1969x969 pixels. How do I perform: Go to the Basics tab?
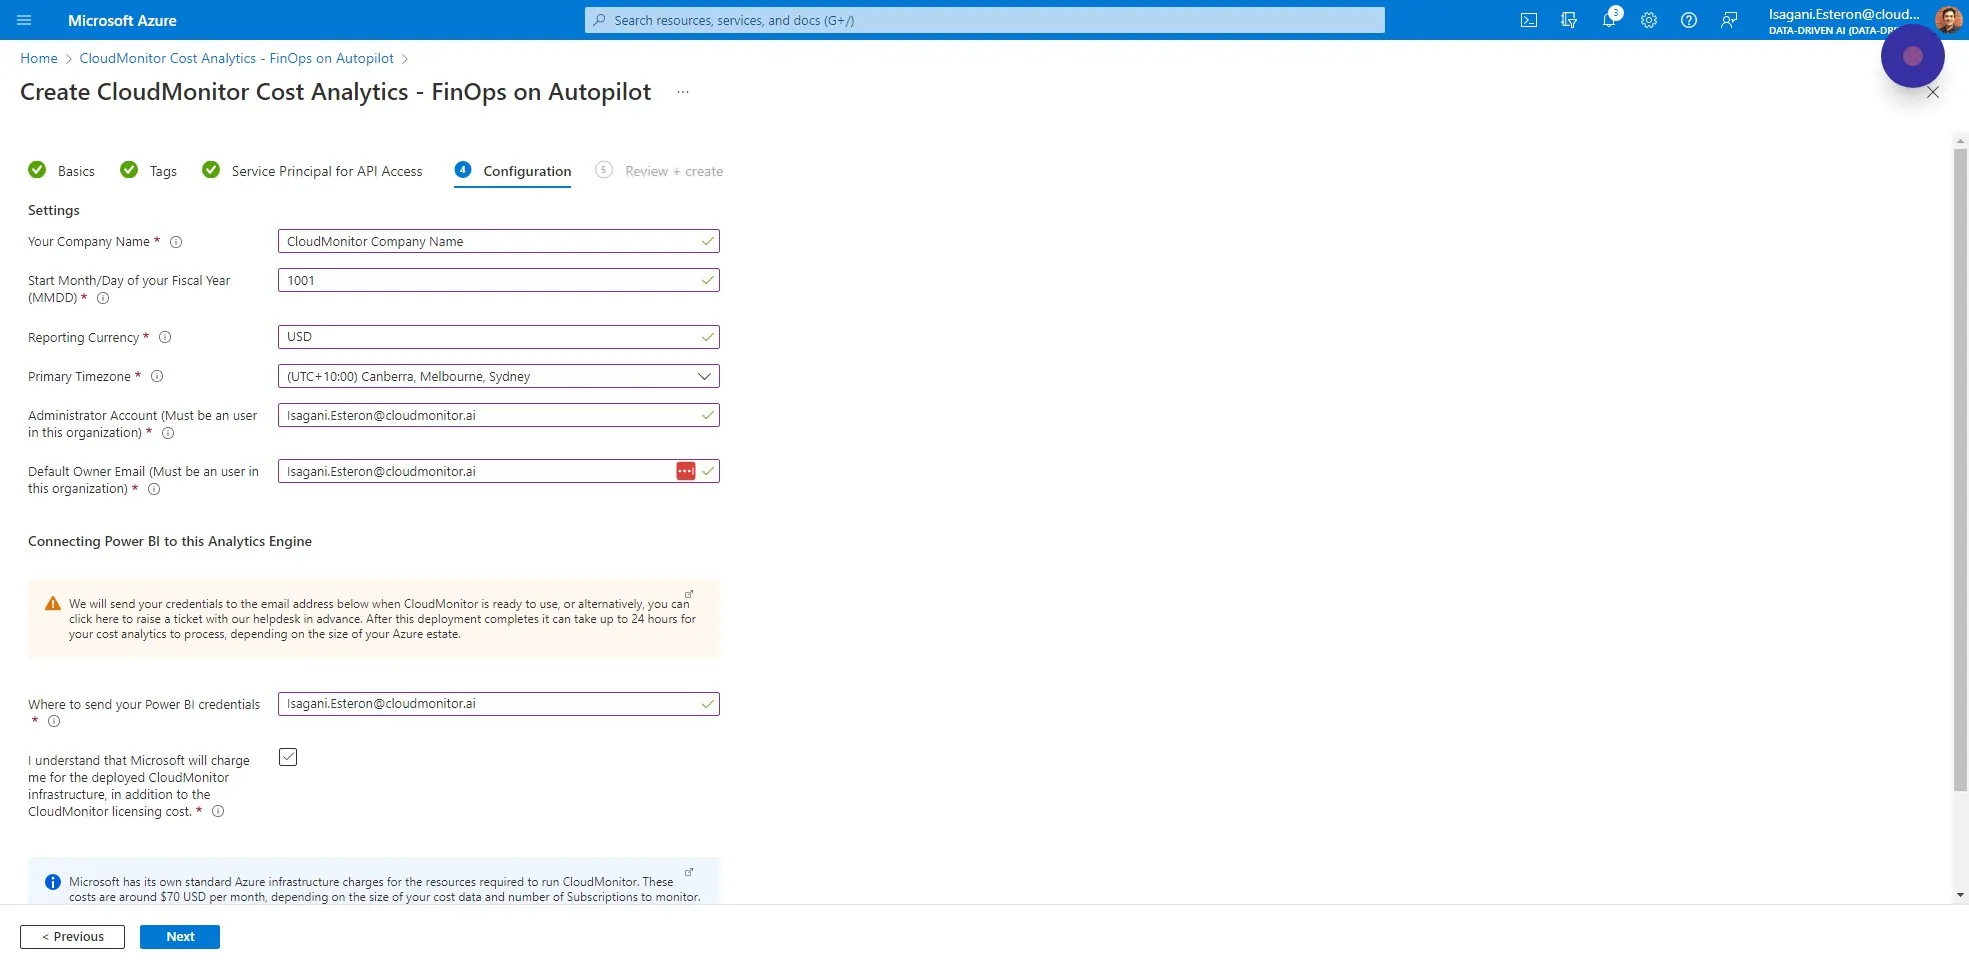62,171
